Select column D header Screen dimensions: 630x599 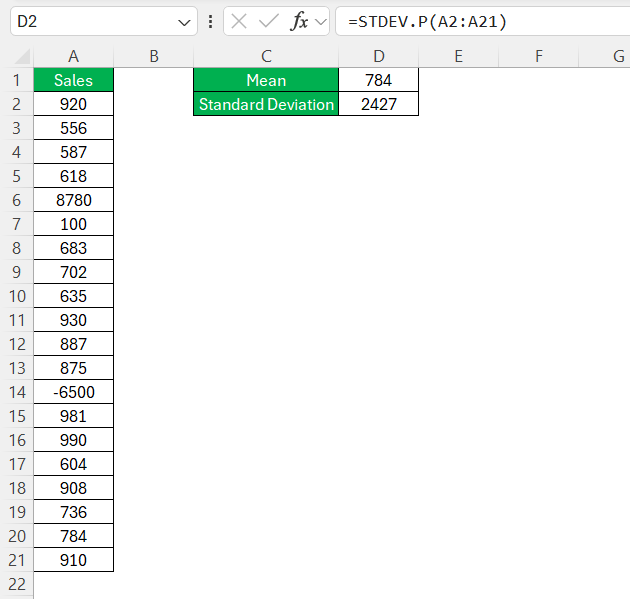pos(378,57)
